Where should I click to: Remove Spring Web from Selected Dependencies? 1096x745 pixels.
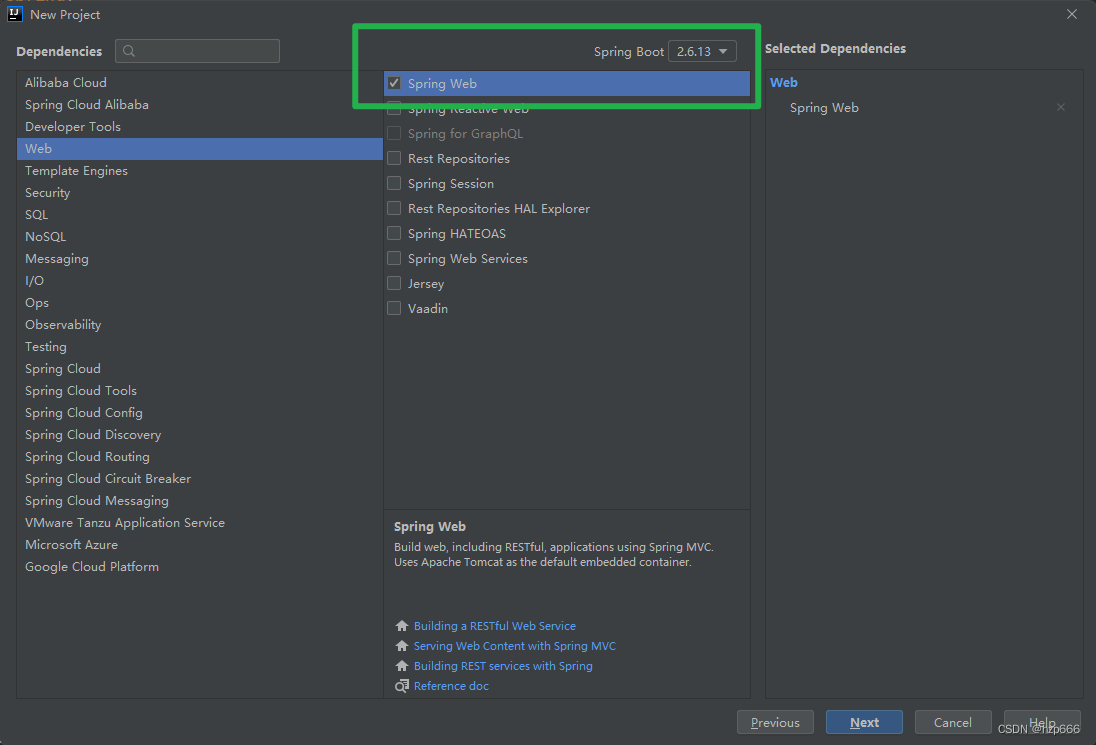click(1060, 107)
